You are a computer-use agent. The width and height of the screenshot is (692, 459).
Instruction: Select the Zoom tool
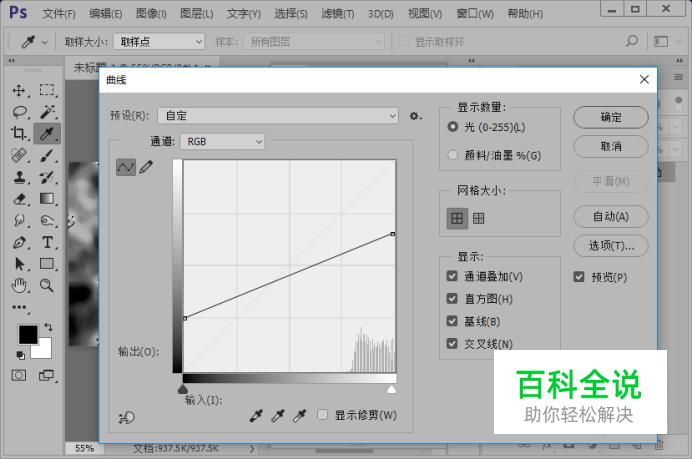click(47, 286)
